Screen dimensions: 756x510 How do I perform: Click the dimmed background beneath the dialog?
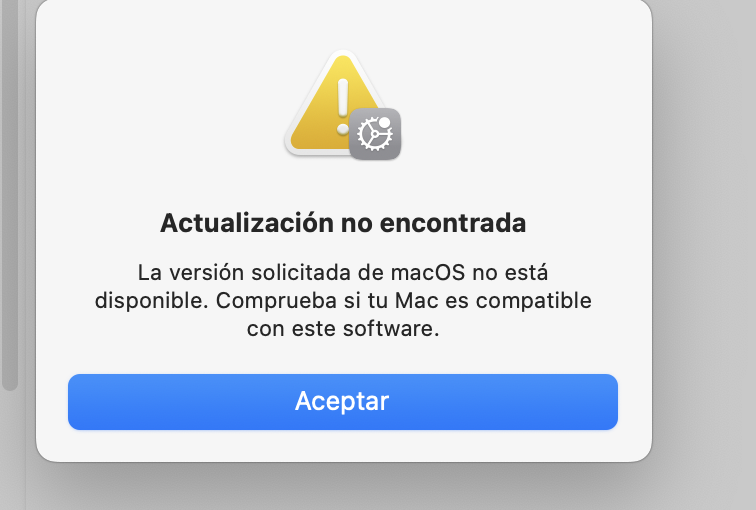pyautogui.click(x=343, y=487)
